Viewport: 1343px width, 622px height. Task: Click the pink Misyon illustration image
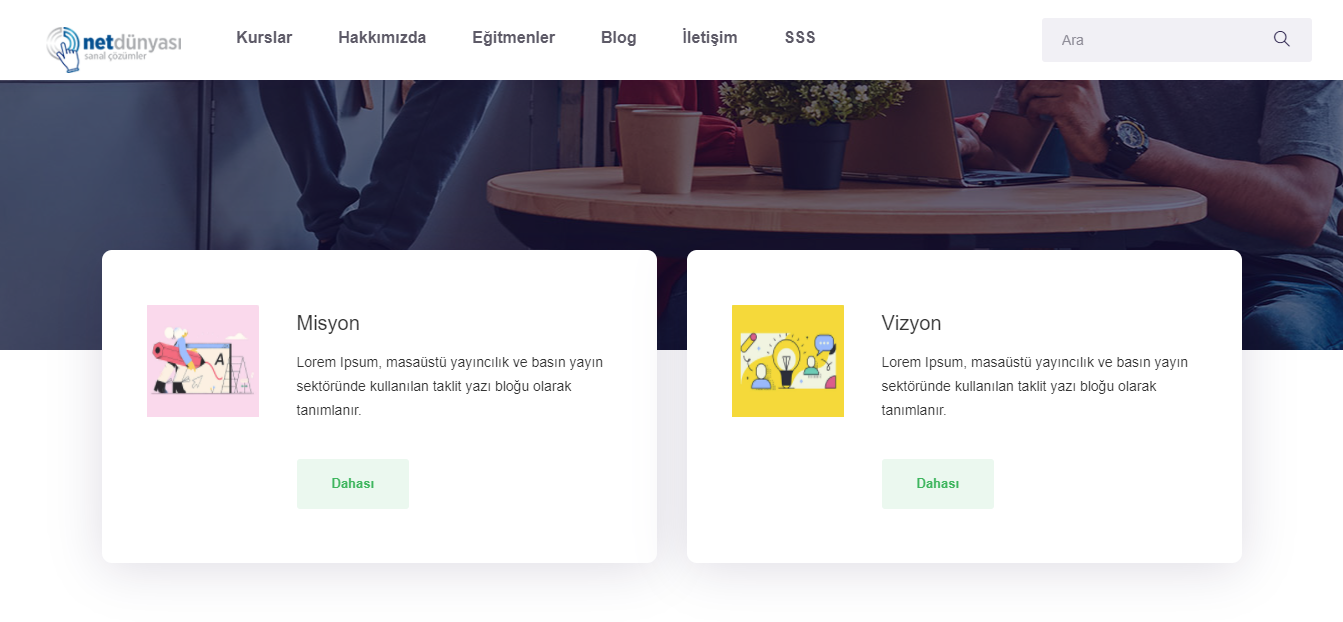tap(203, 361)
